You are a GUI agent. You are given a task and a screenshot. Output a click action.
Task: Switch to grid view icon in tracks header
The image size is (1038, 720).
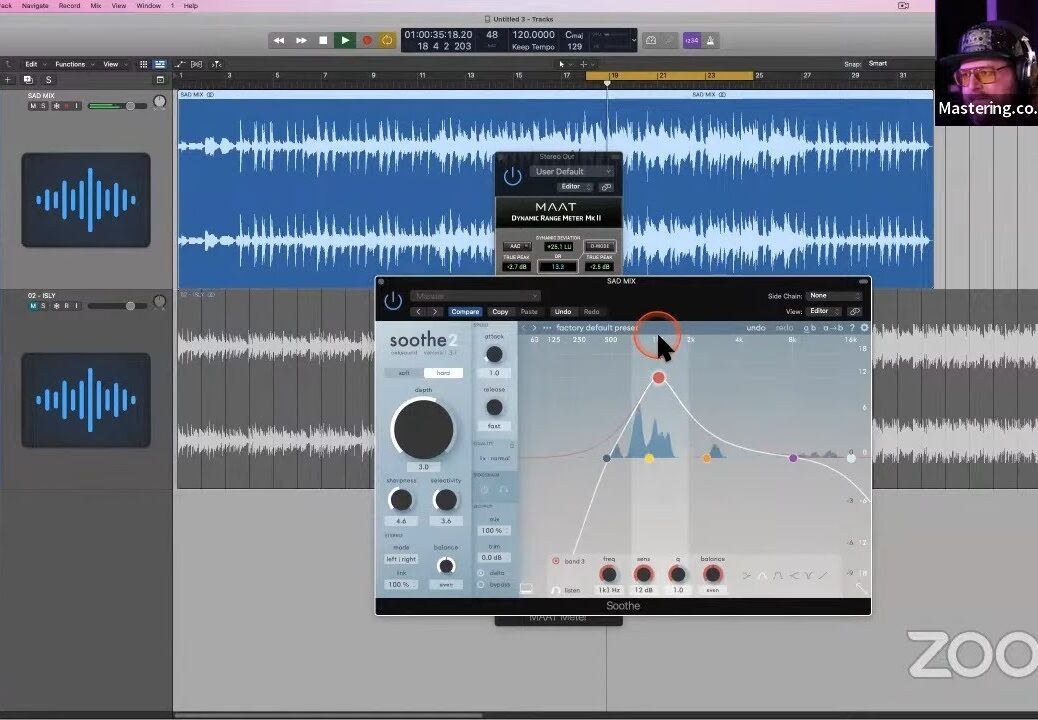143,64
